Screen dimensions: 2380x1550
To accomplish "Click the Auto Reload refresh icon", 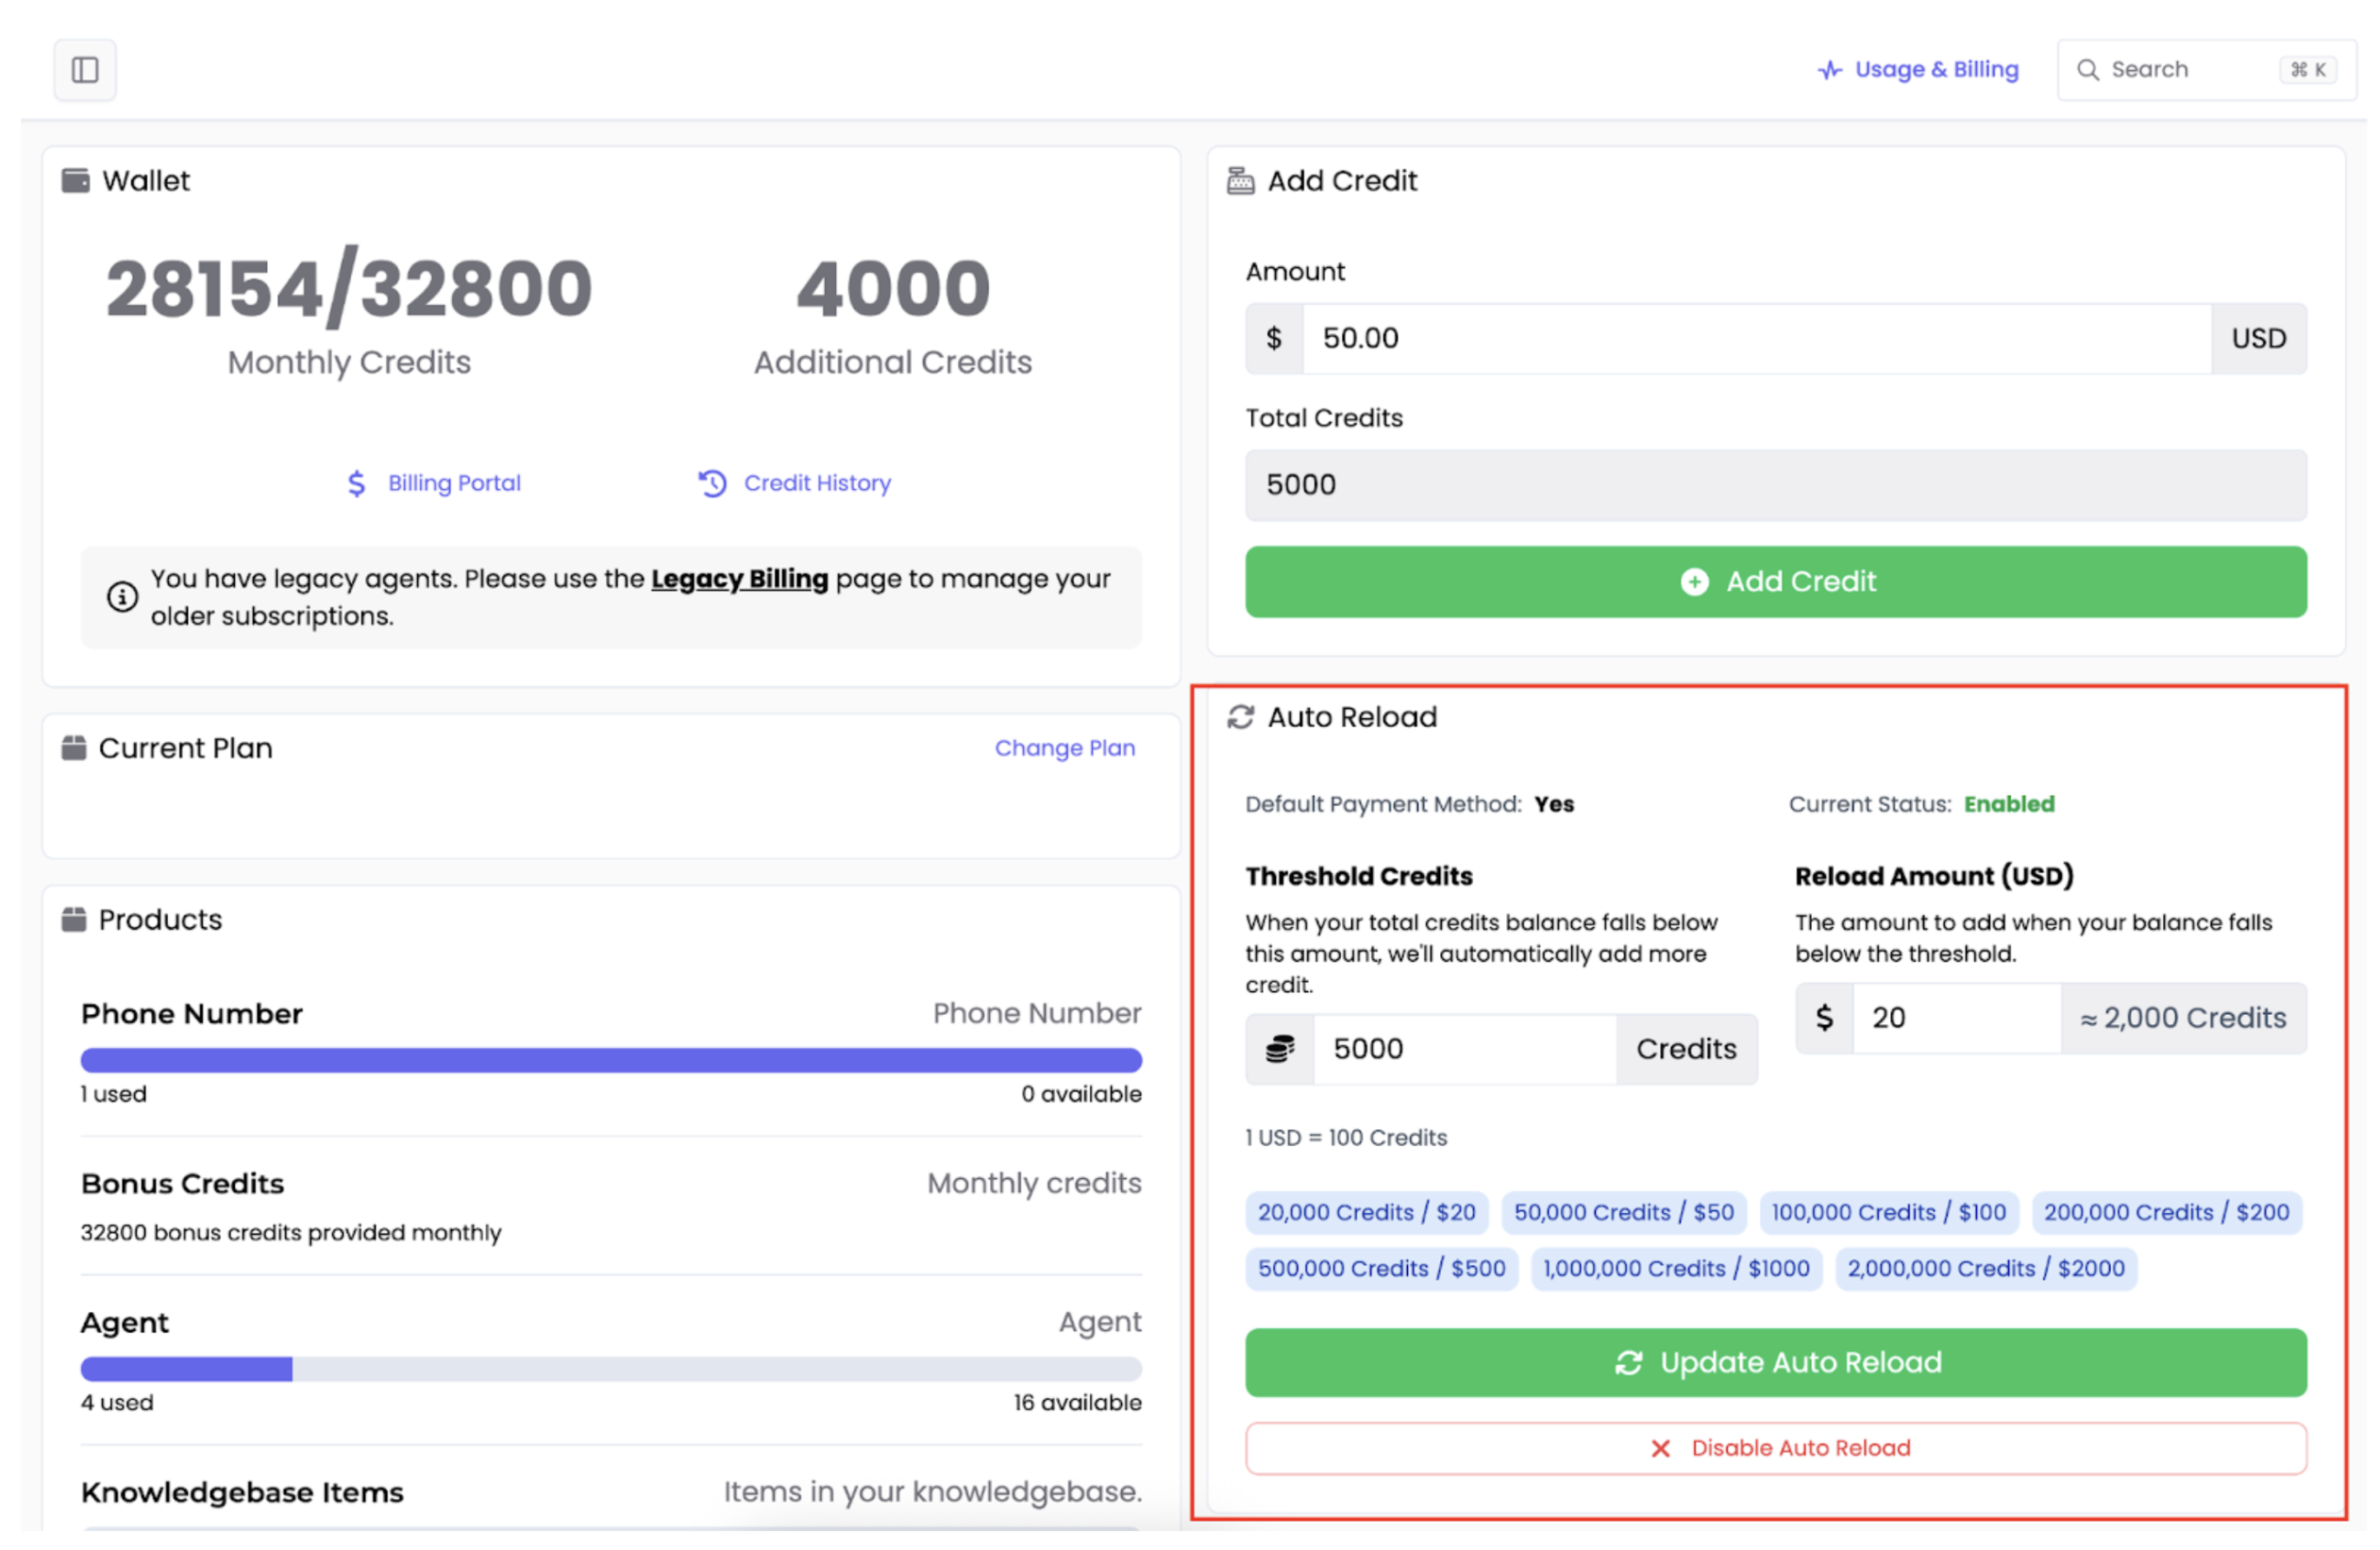I will [x=1240, y=716].
